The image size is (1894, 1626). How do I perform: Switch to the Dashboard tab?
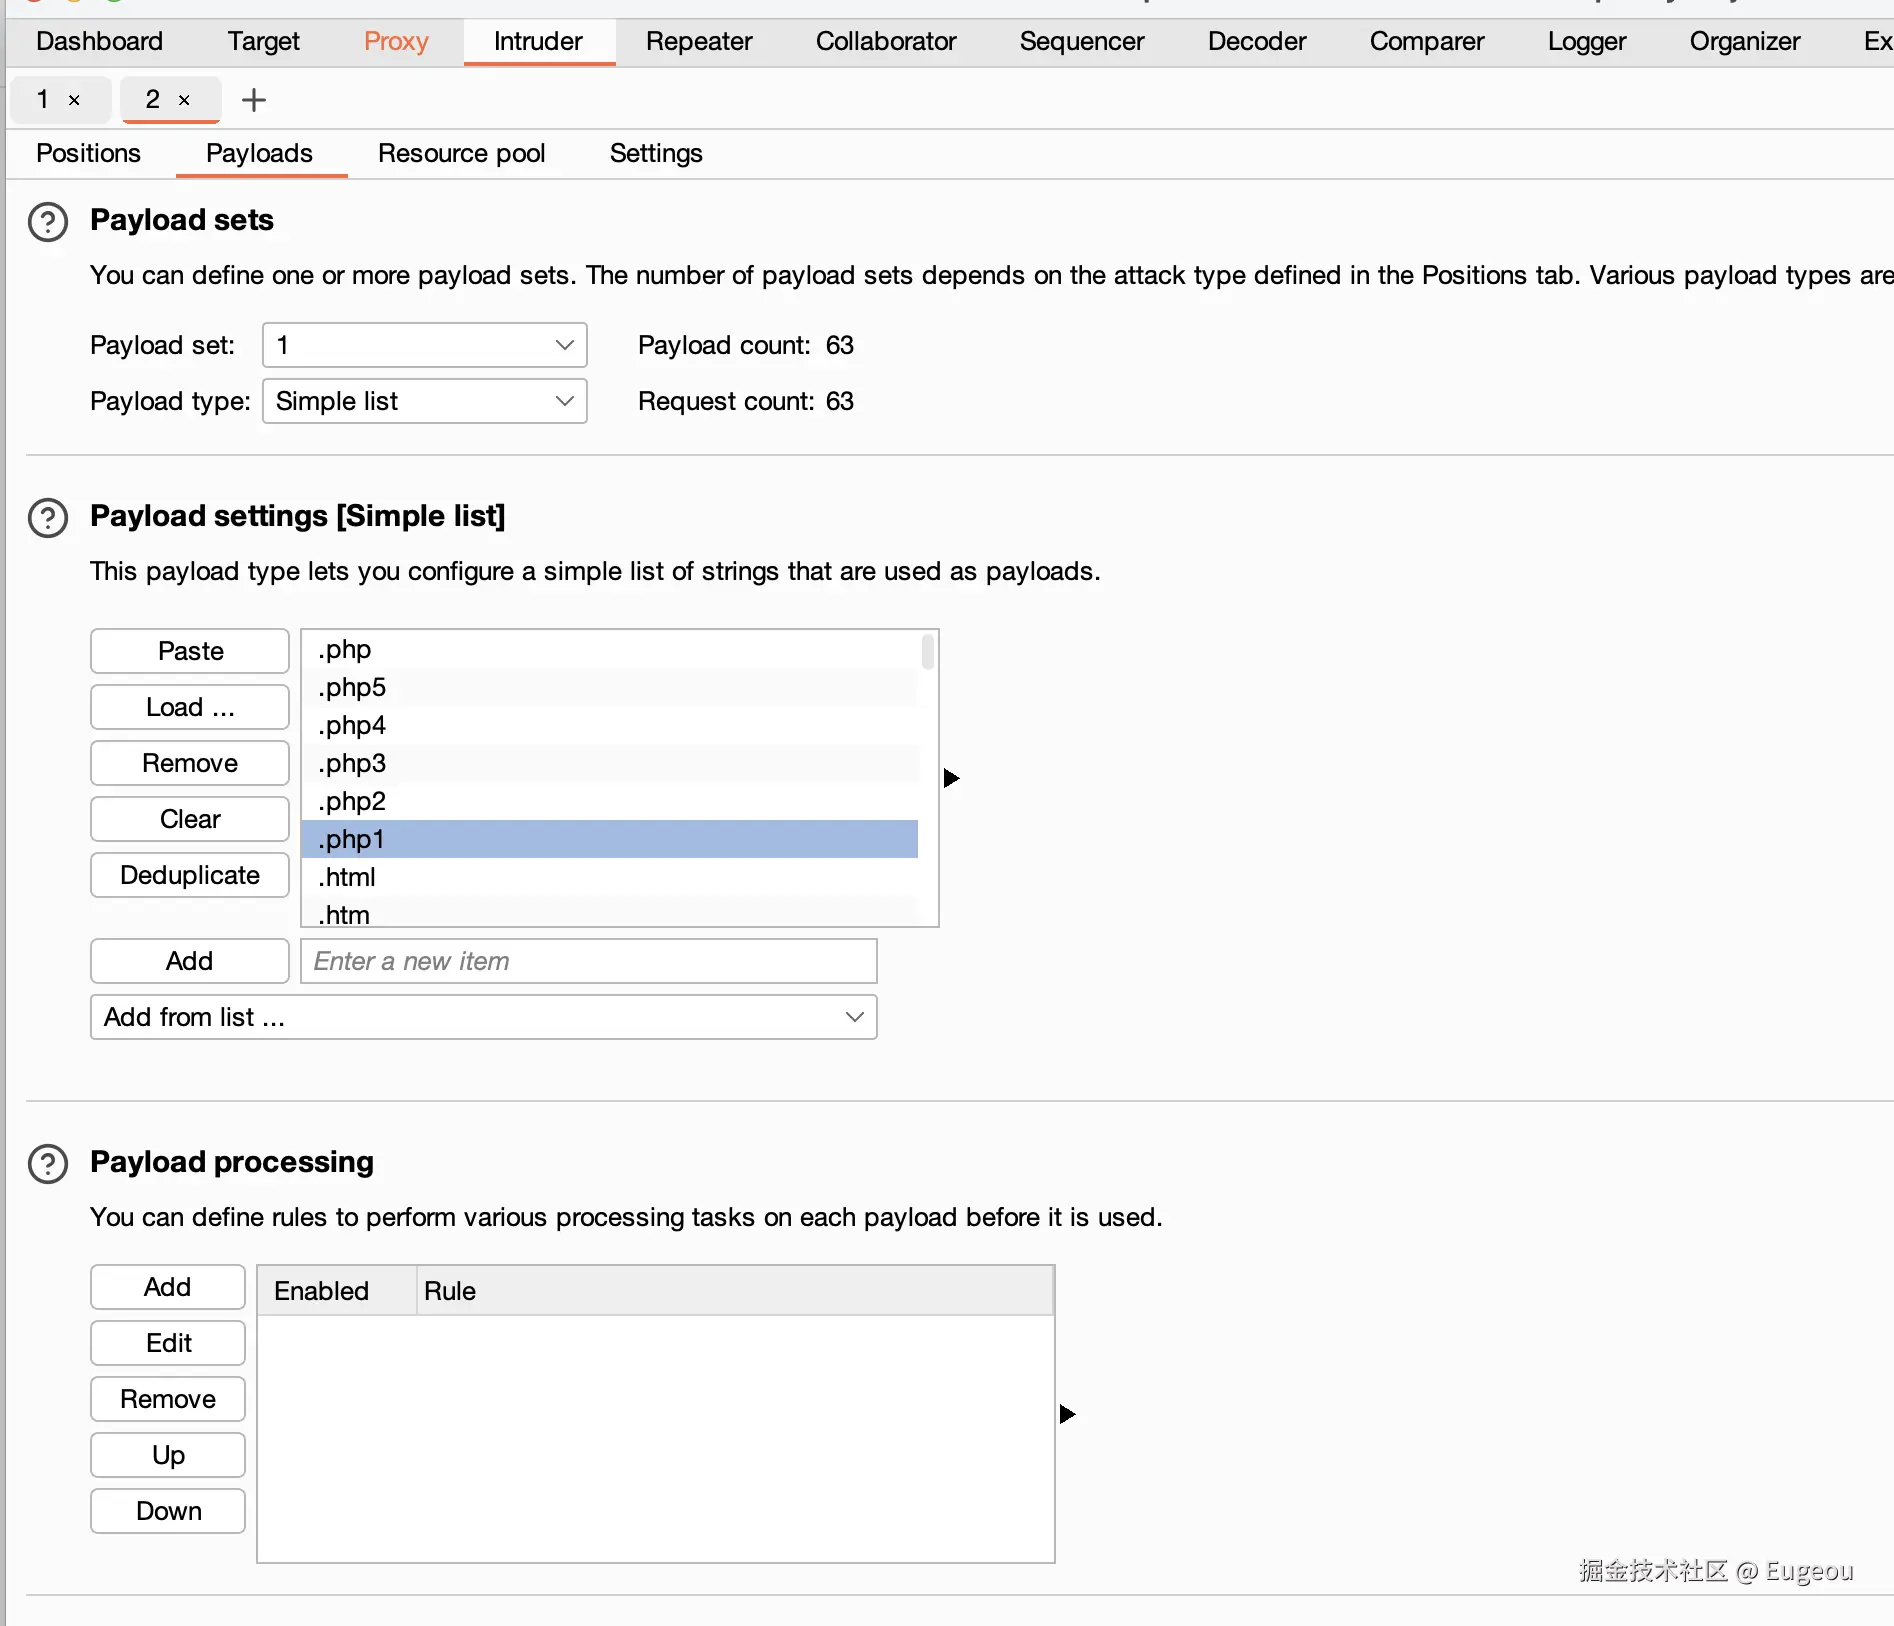click(x=99, y=41)
